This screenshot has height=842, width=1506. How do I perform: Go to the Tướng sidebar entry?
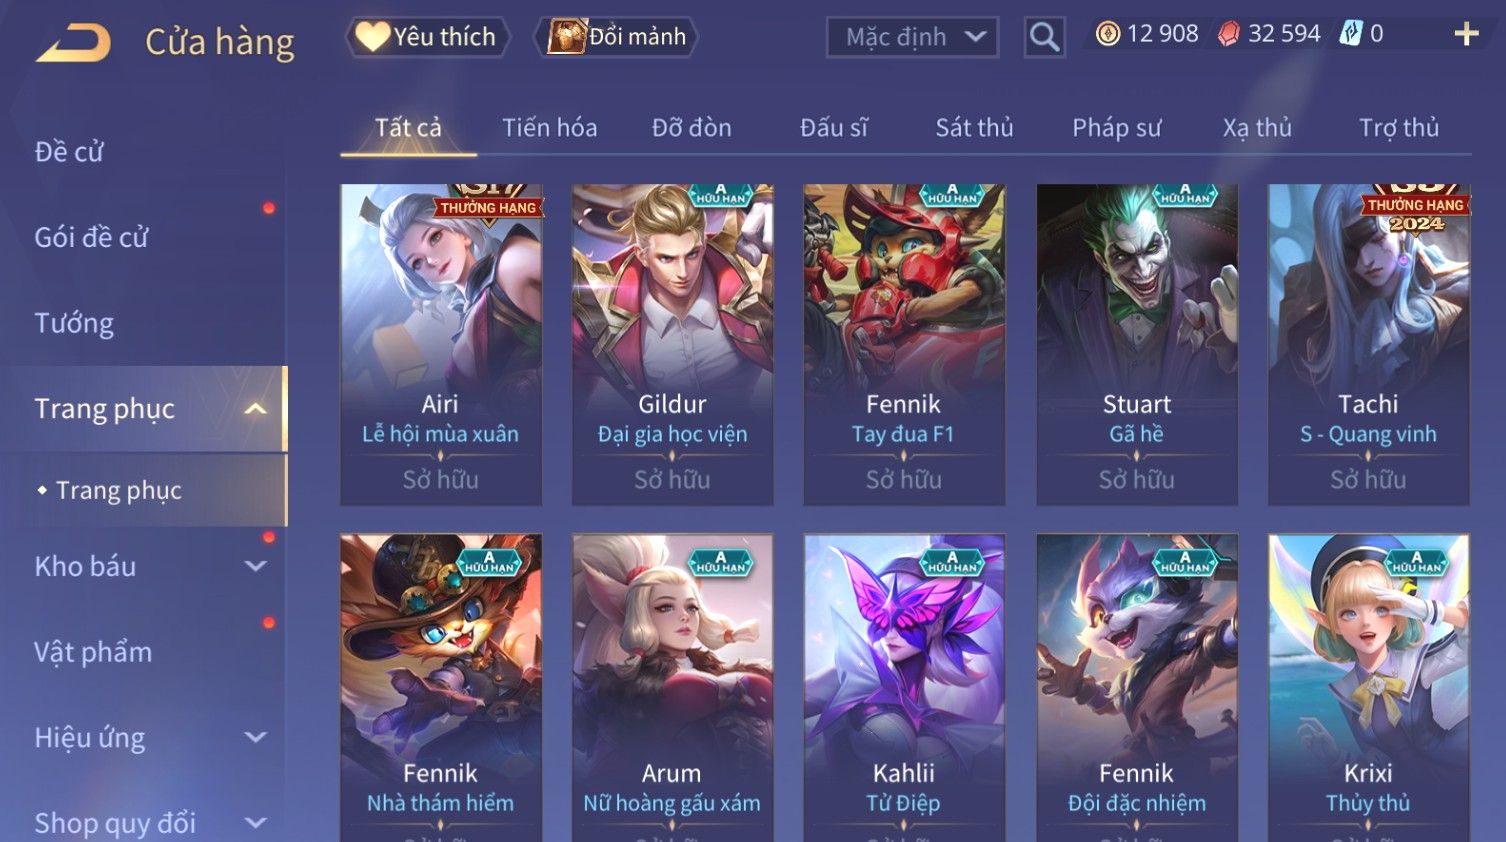pos(74,324)
